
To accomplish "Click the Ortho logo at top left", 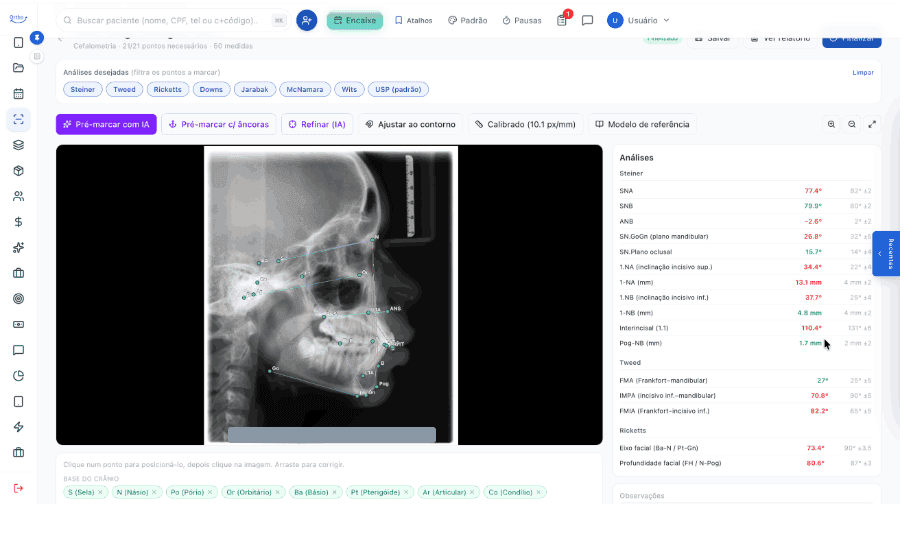I will pos(18,19).
